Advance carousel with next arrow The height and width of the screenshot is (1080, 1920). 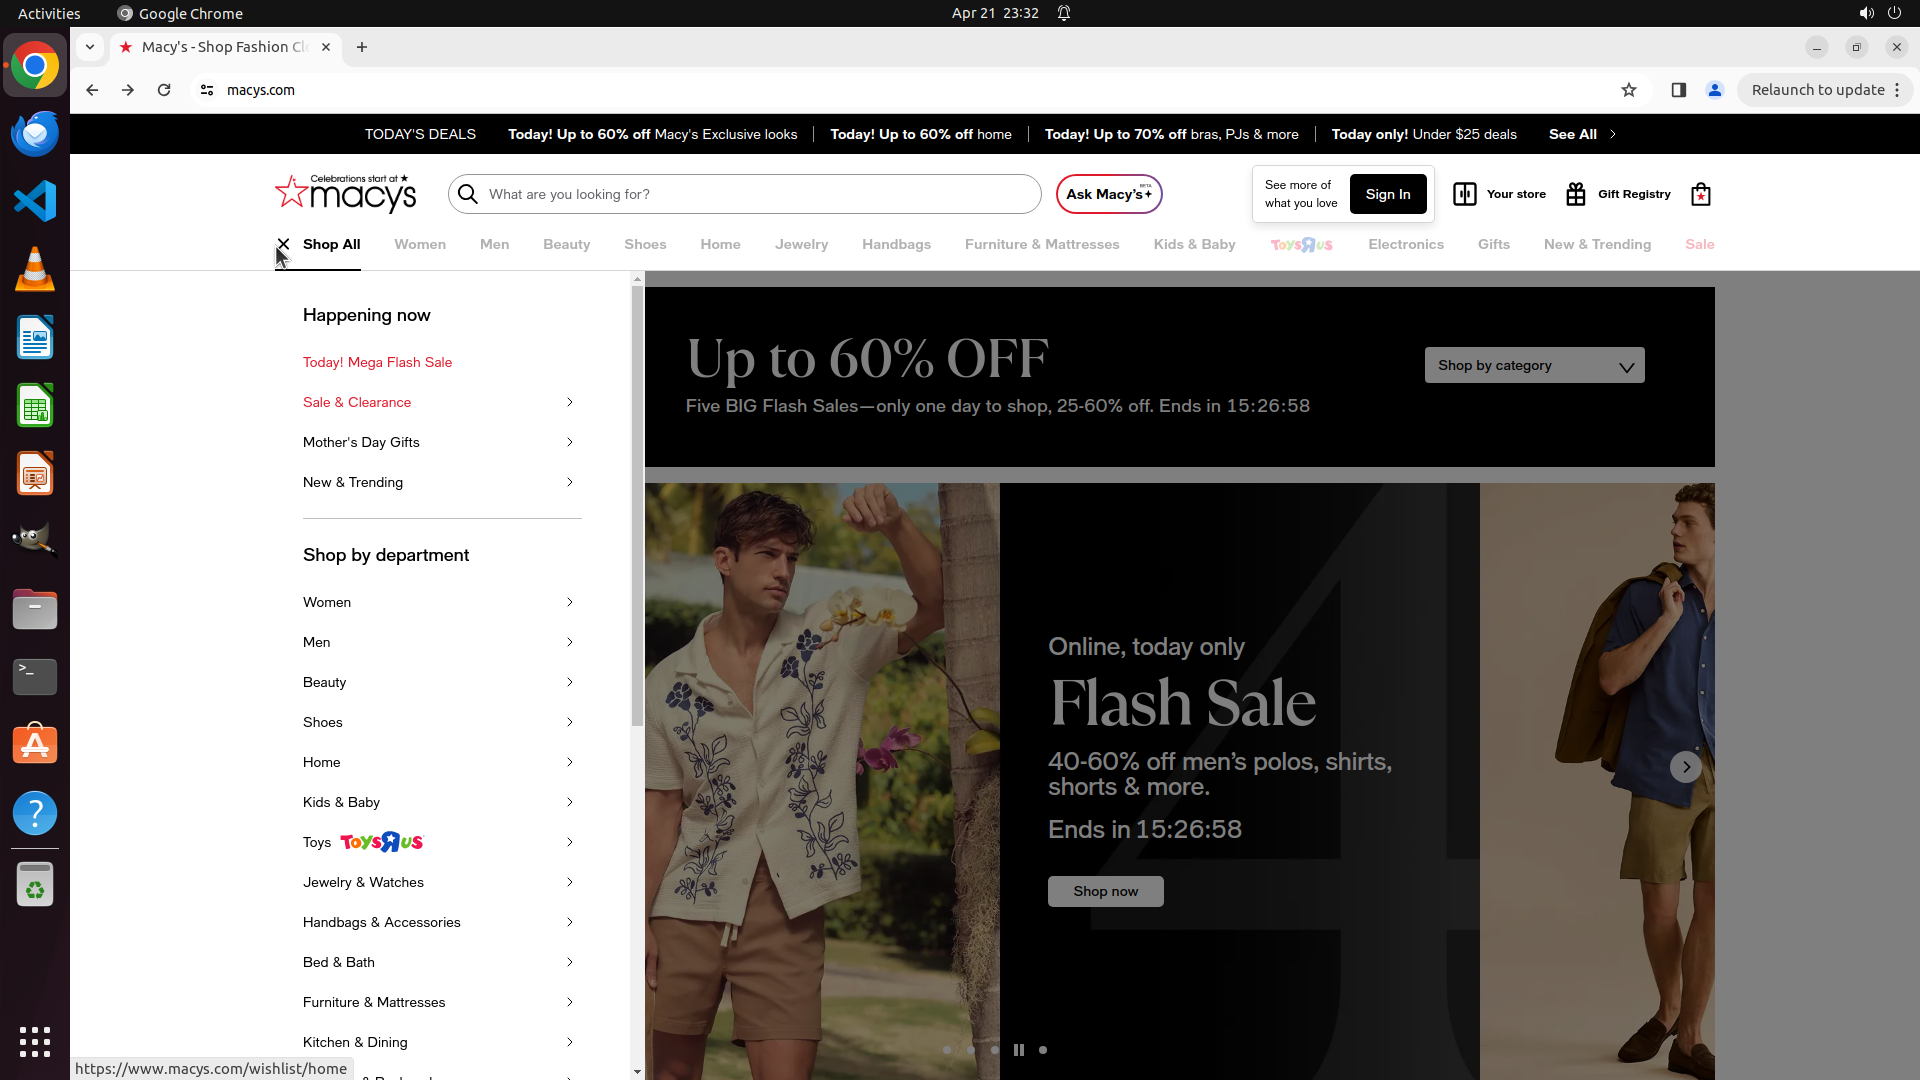coord(1686,767)
